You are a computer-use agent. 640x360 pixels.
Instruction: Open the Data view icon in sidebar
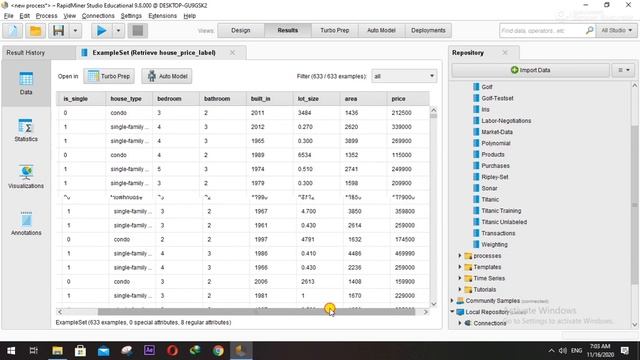click(x=26, y=83)
